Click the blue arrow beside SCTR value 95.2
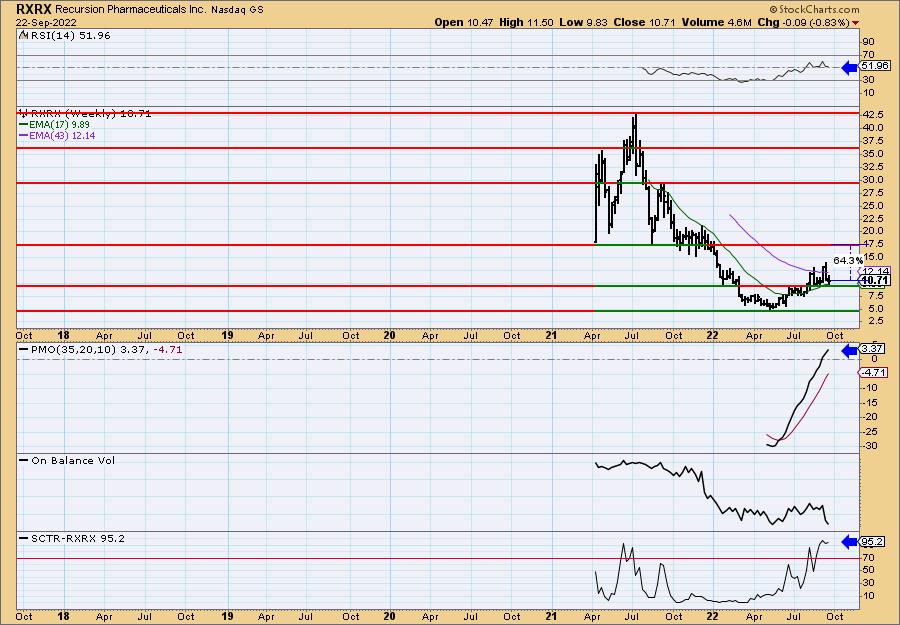The image size is (900, 625). point(849,541)
